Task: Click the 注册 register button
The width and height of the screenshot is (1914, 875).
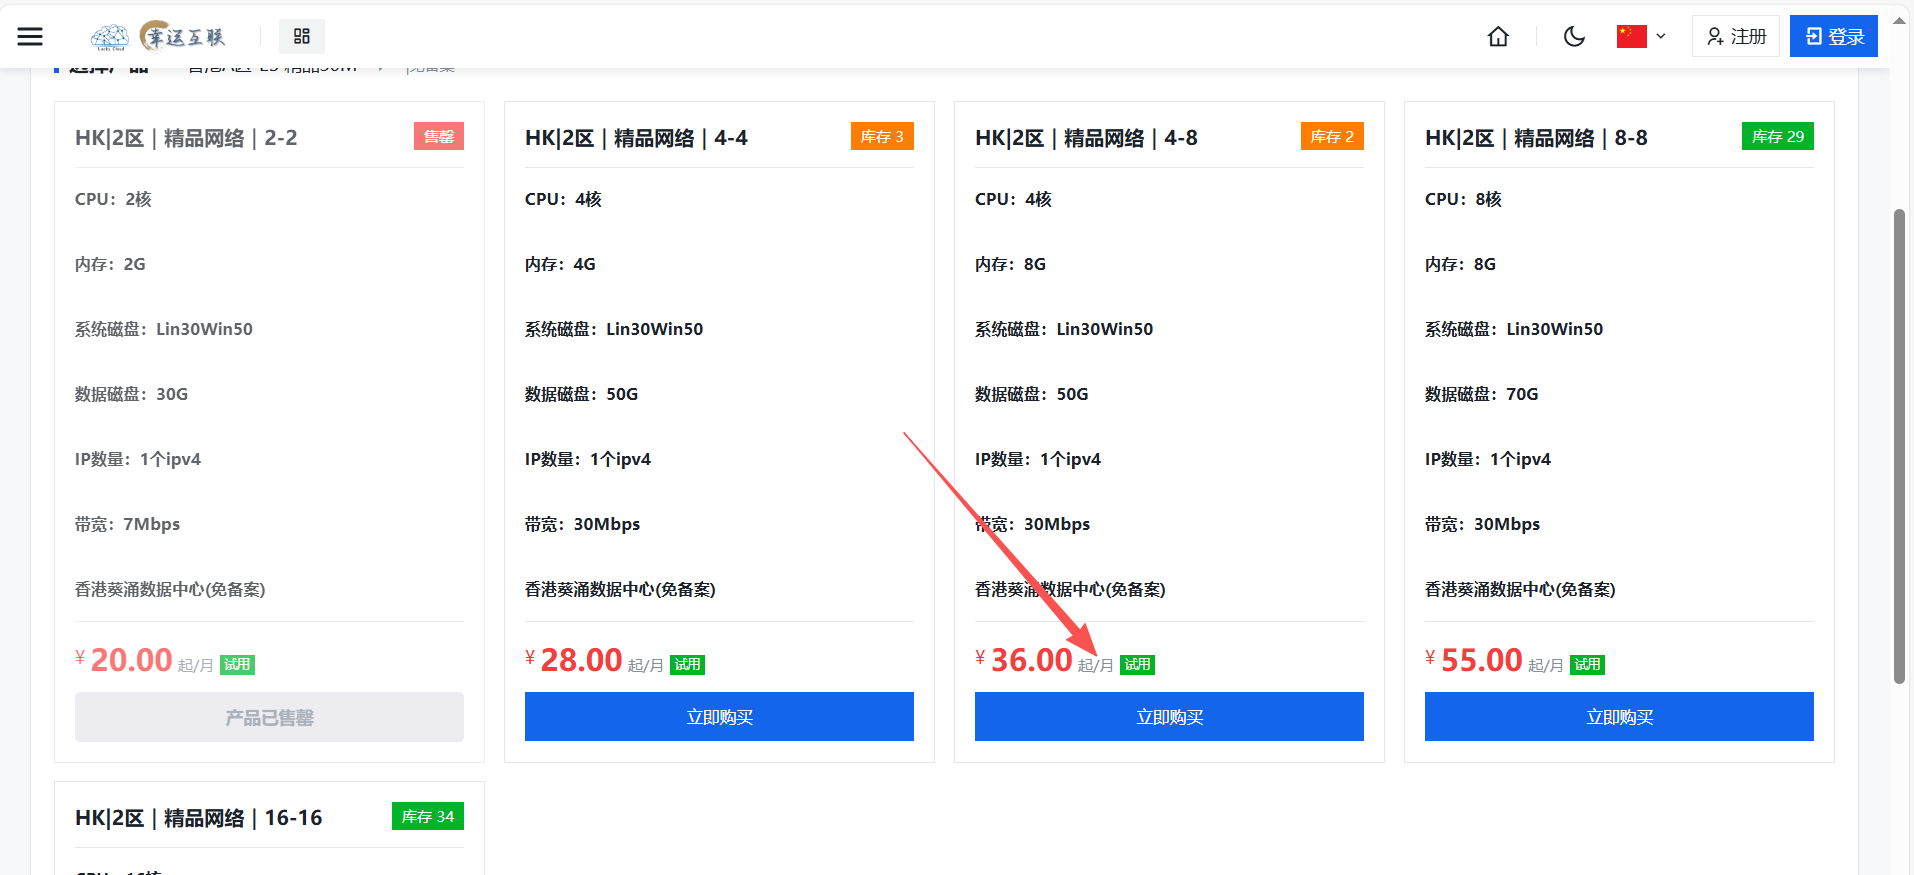Action: click(x=1735, y=37)
